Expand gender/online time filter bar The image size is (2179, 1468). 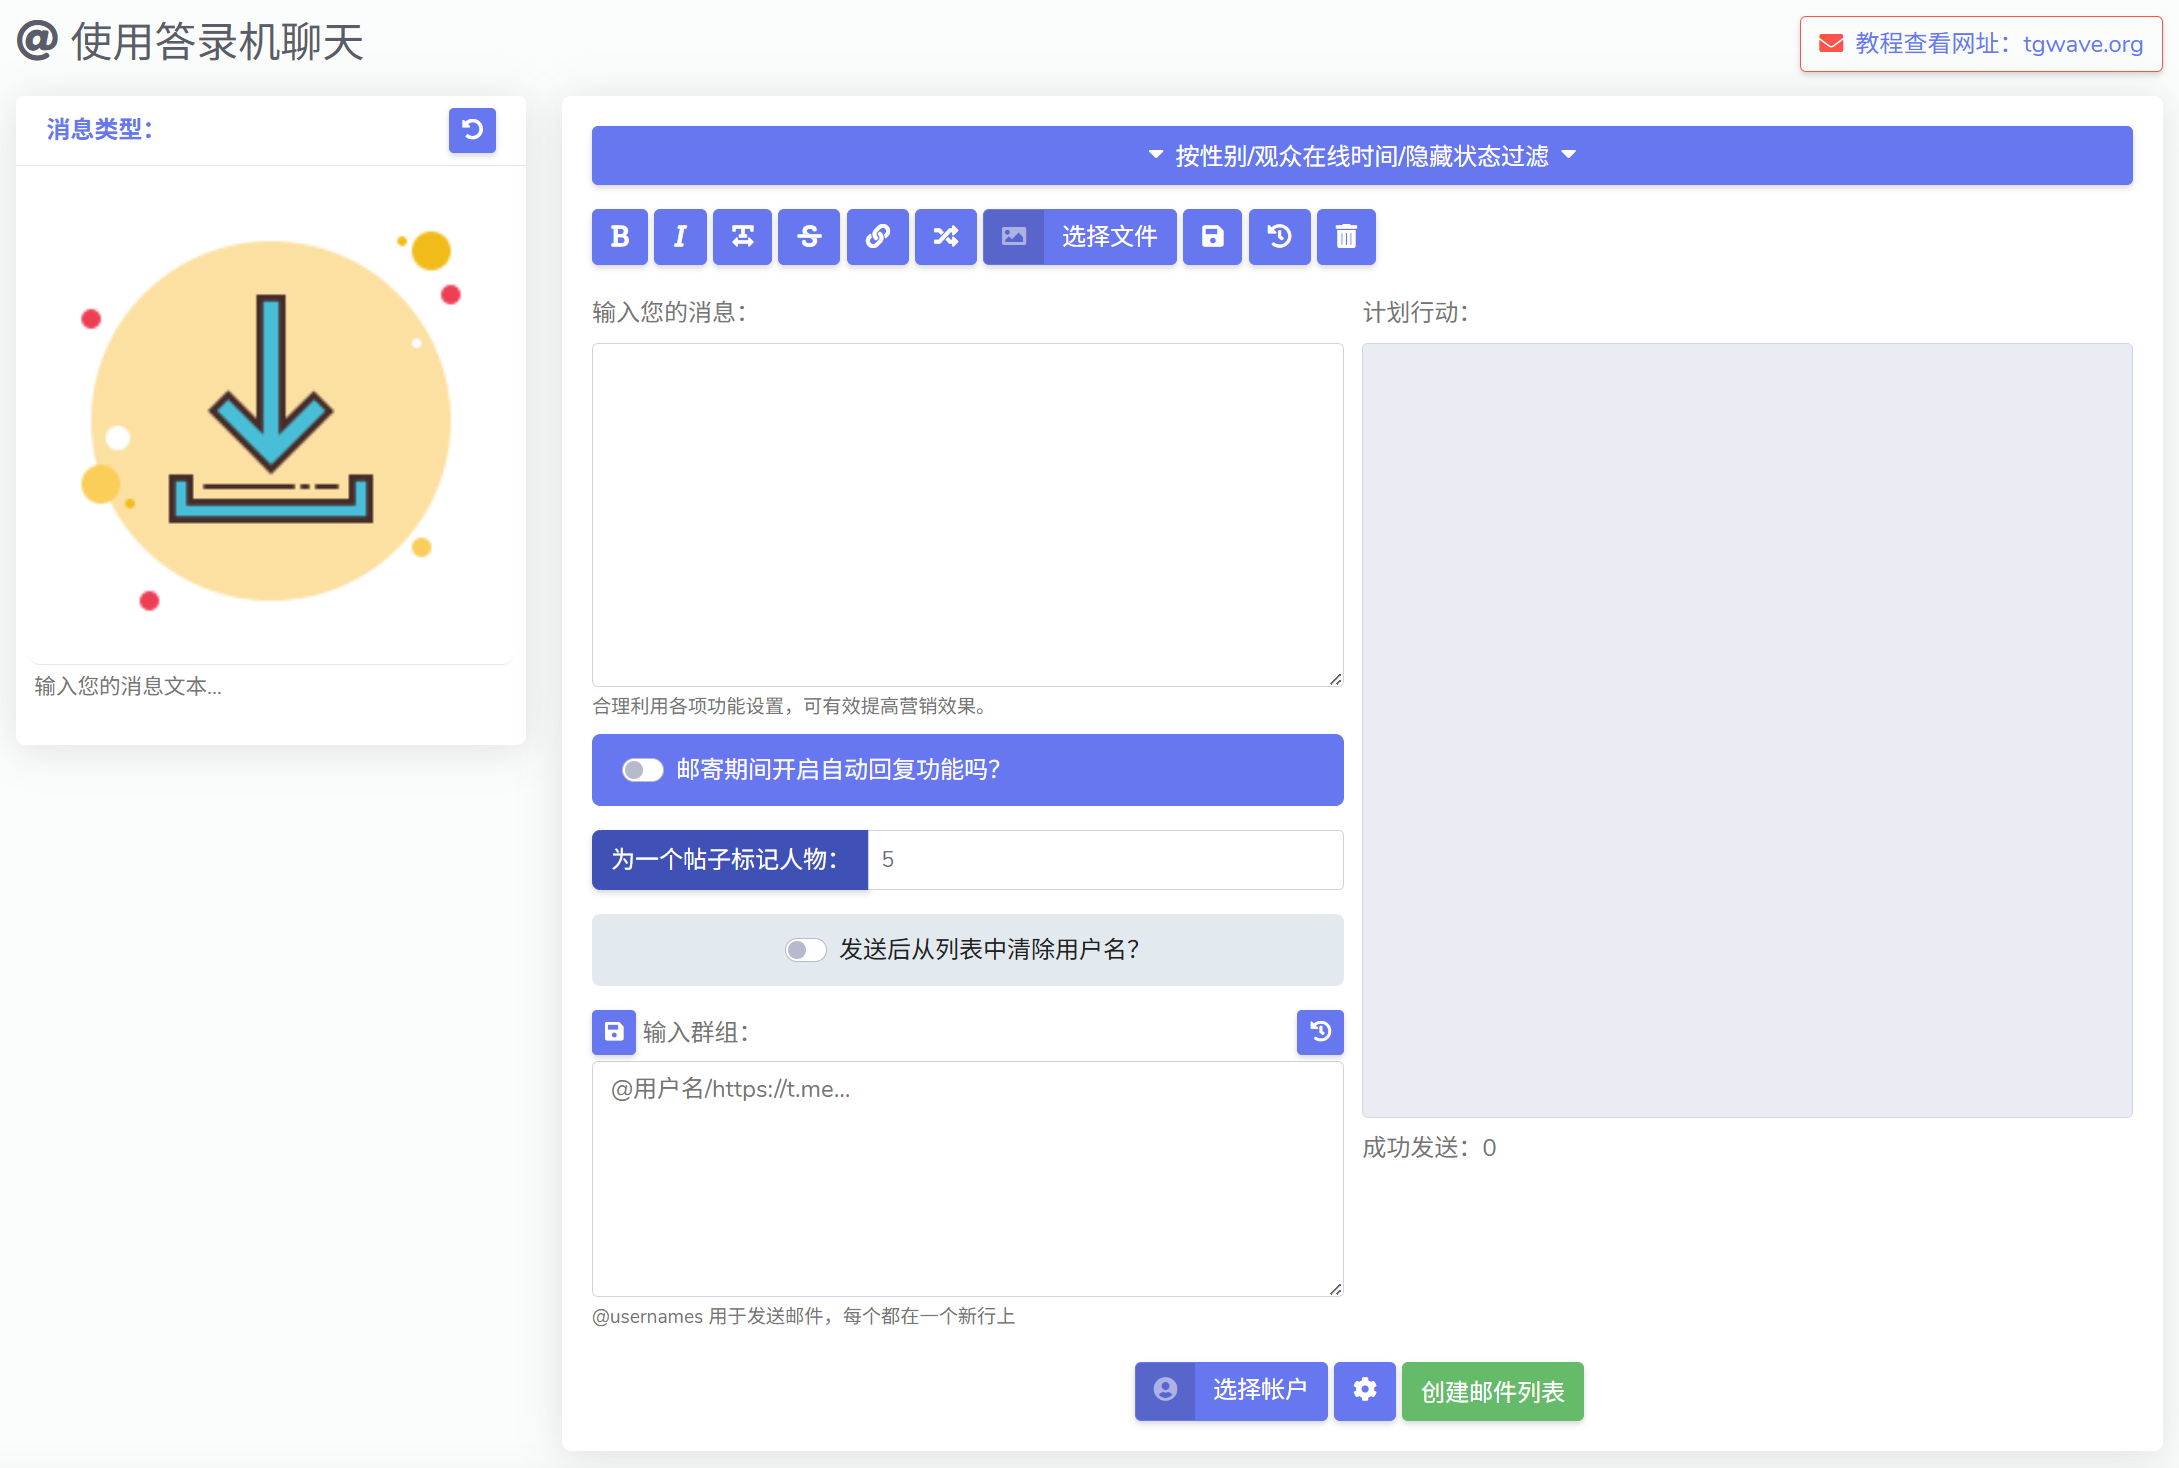[x=1361, y=156]
